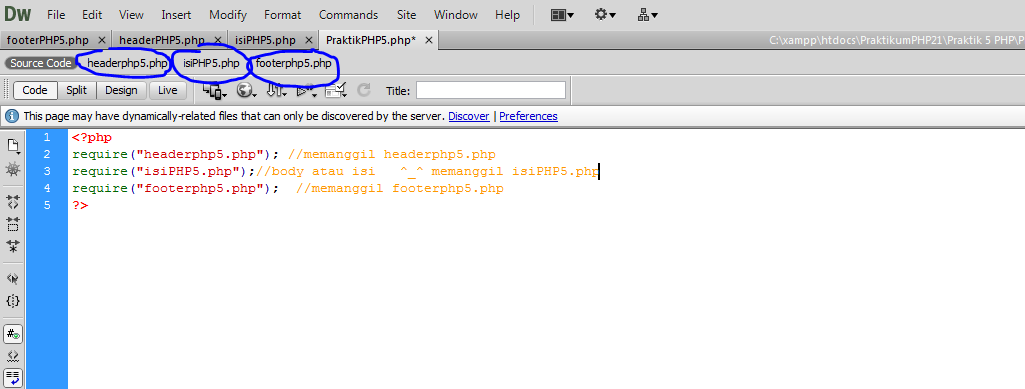Toggle Highlight Invalid Code button
The height and width of the screenshot is (389, 1025).
(x=12, y=356)
